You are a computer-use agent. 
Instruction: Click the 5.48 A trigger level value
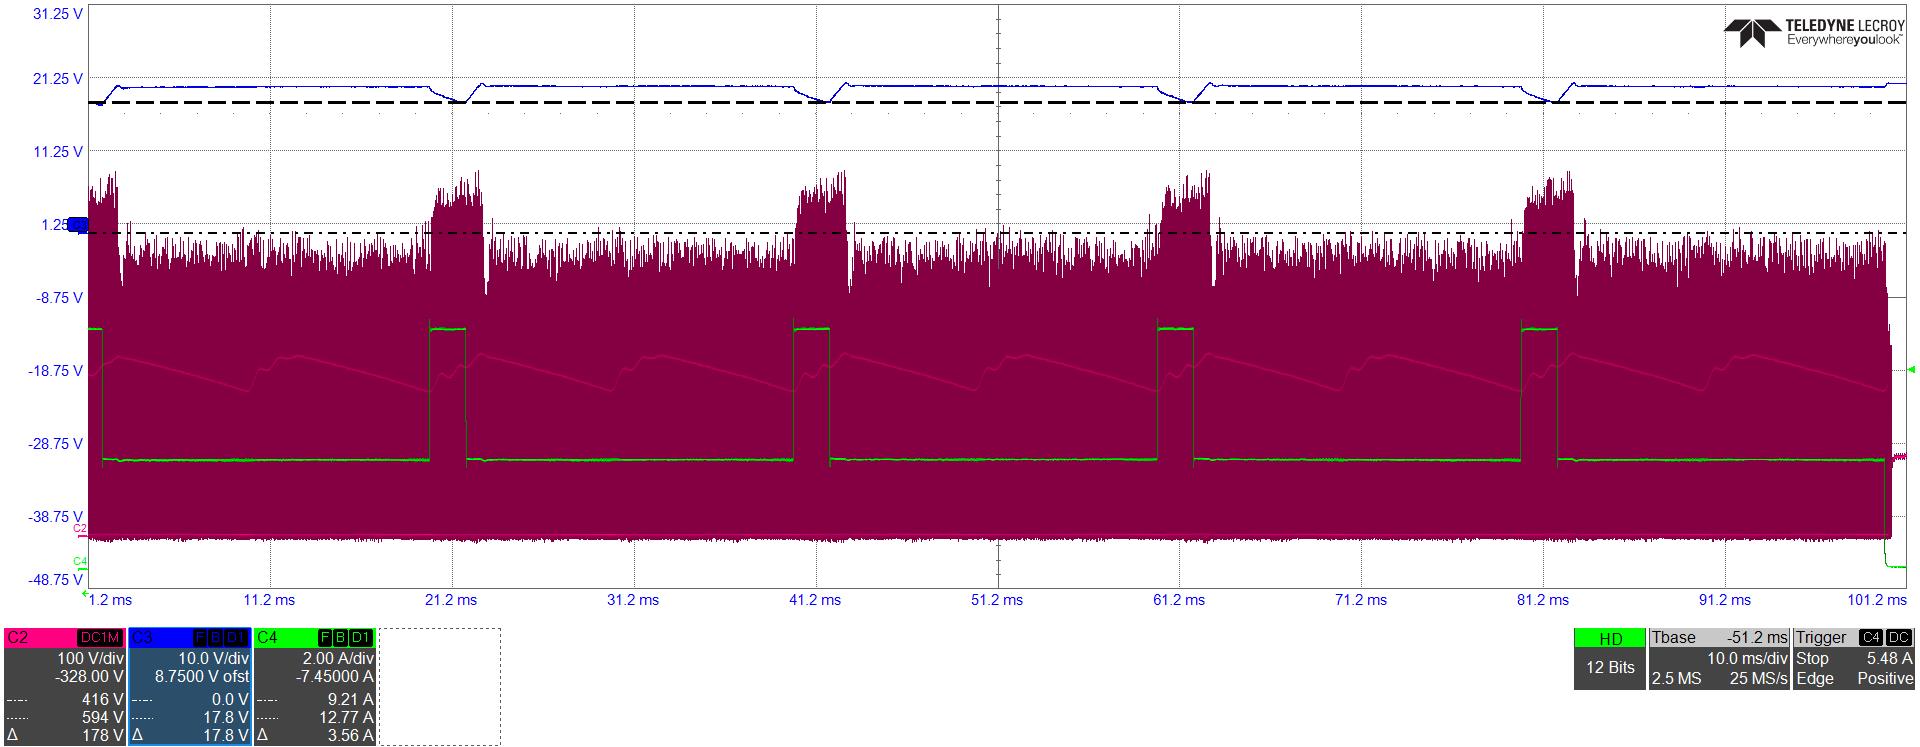[1889, 659]
